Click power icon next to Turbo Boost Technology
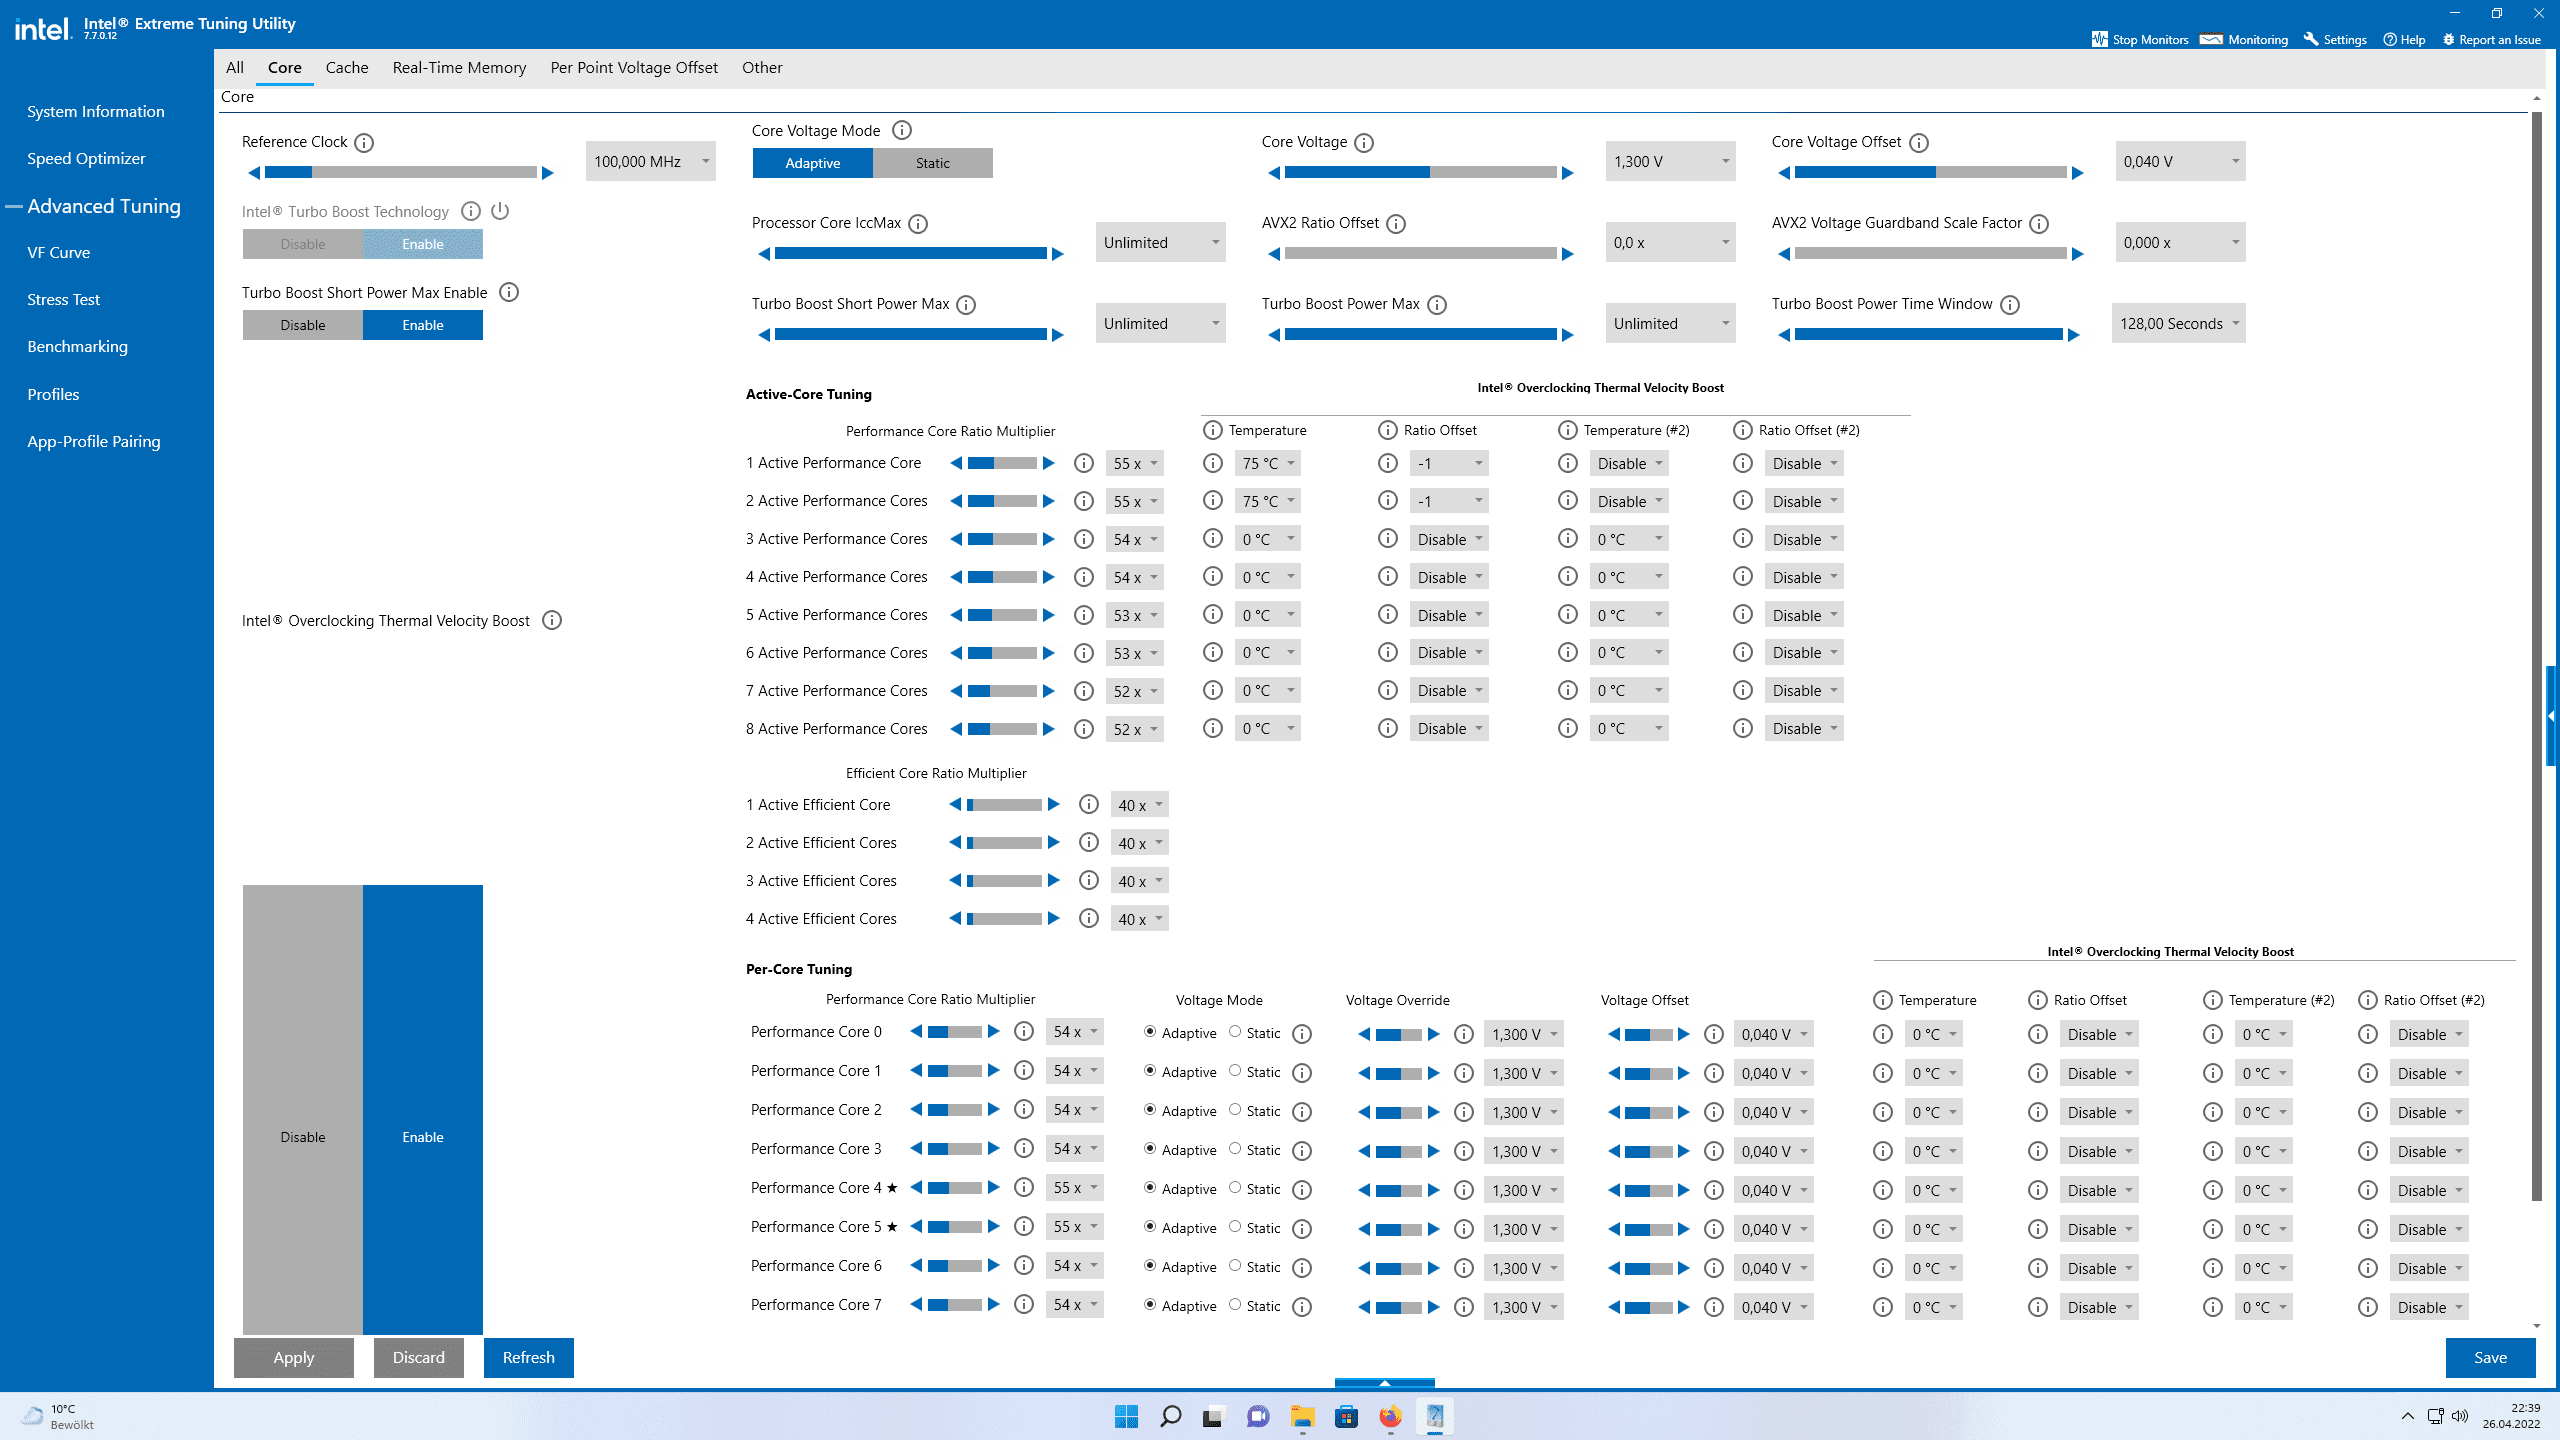The image size is (2560, 1440). click(500, 211)
